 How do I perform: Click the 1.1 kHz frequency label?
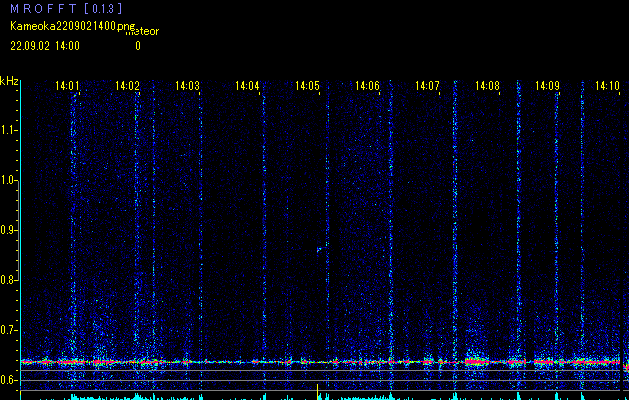coord(8,130)
